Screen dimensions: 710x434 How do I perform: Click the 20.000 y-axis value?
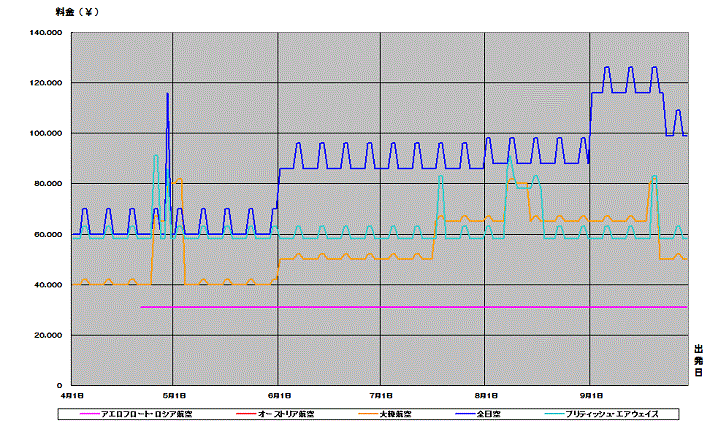coord(48,336)
